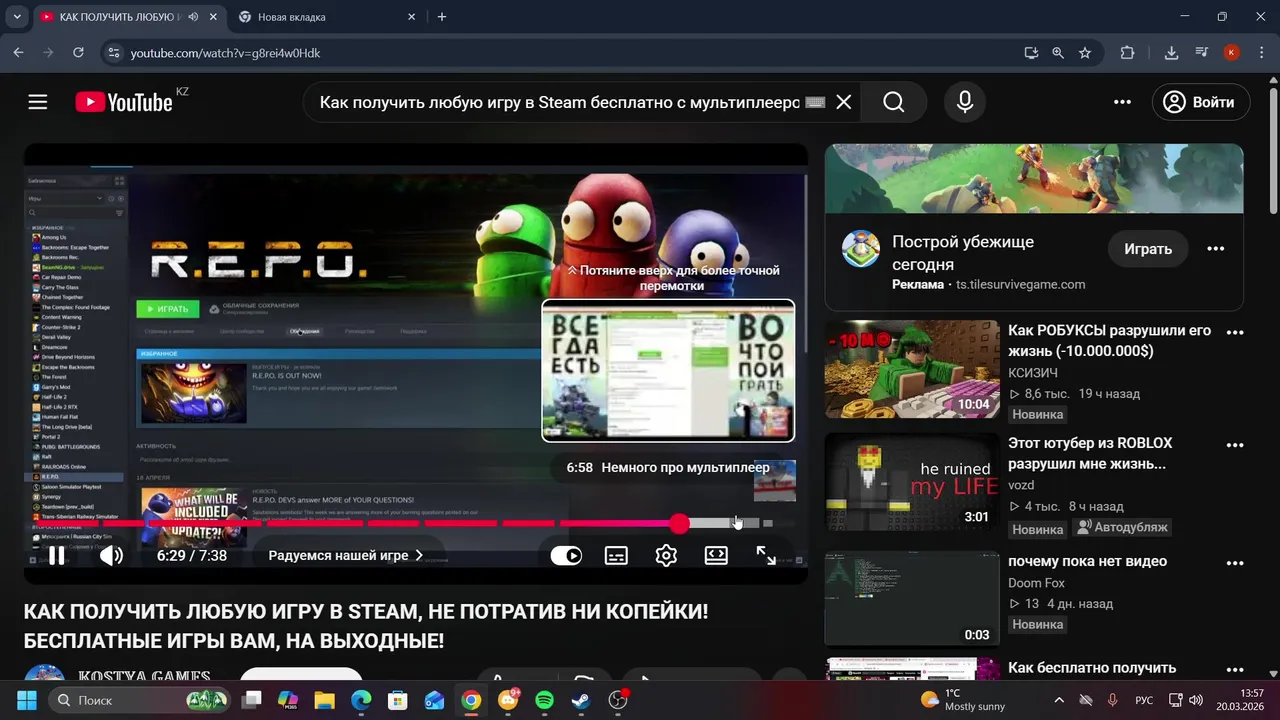The image size is (1280, 720).
Task: Enter fullscreen mode
Action: [766, 555]
